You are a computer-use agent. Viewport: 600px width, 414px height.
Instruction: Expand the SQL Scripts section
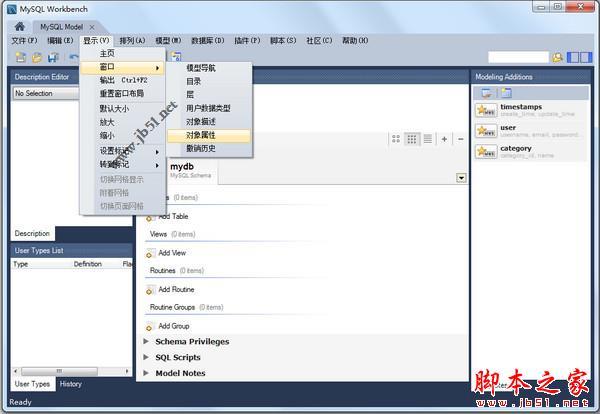click(146, 357)
